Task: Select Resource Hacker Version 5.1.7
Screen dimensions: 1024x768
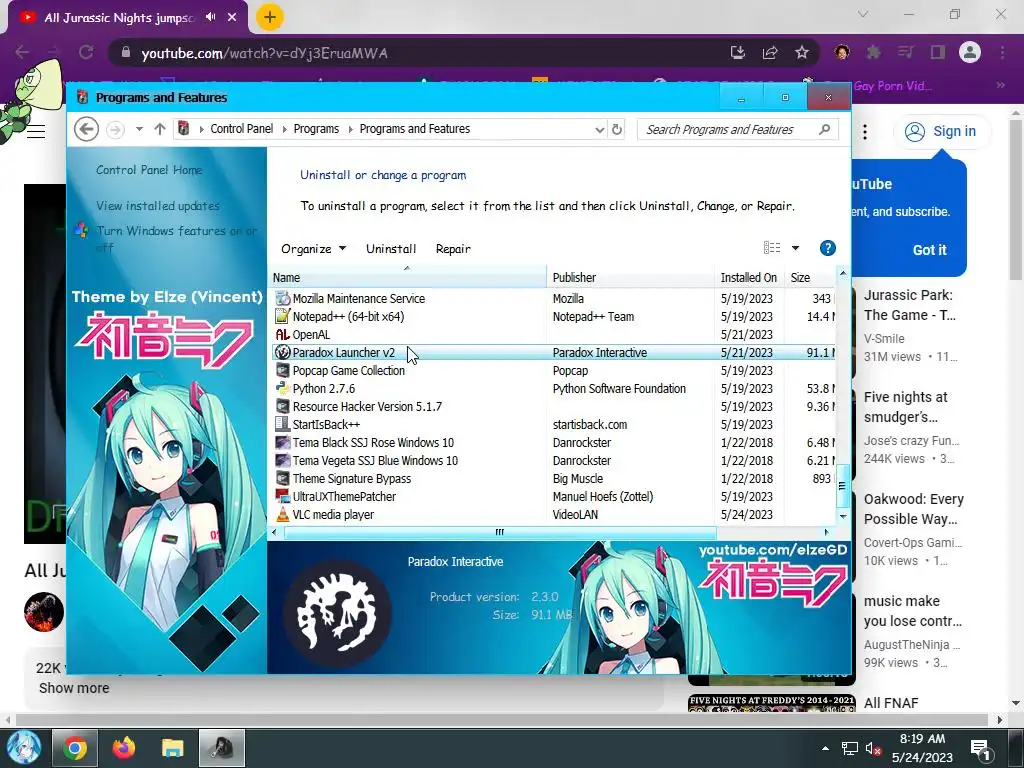Action: point(553,406)
